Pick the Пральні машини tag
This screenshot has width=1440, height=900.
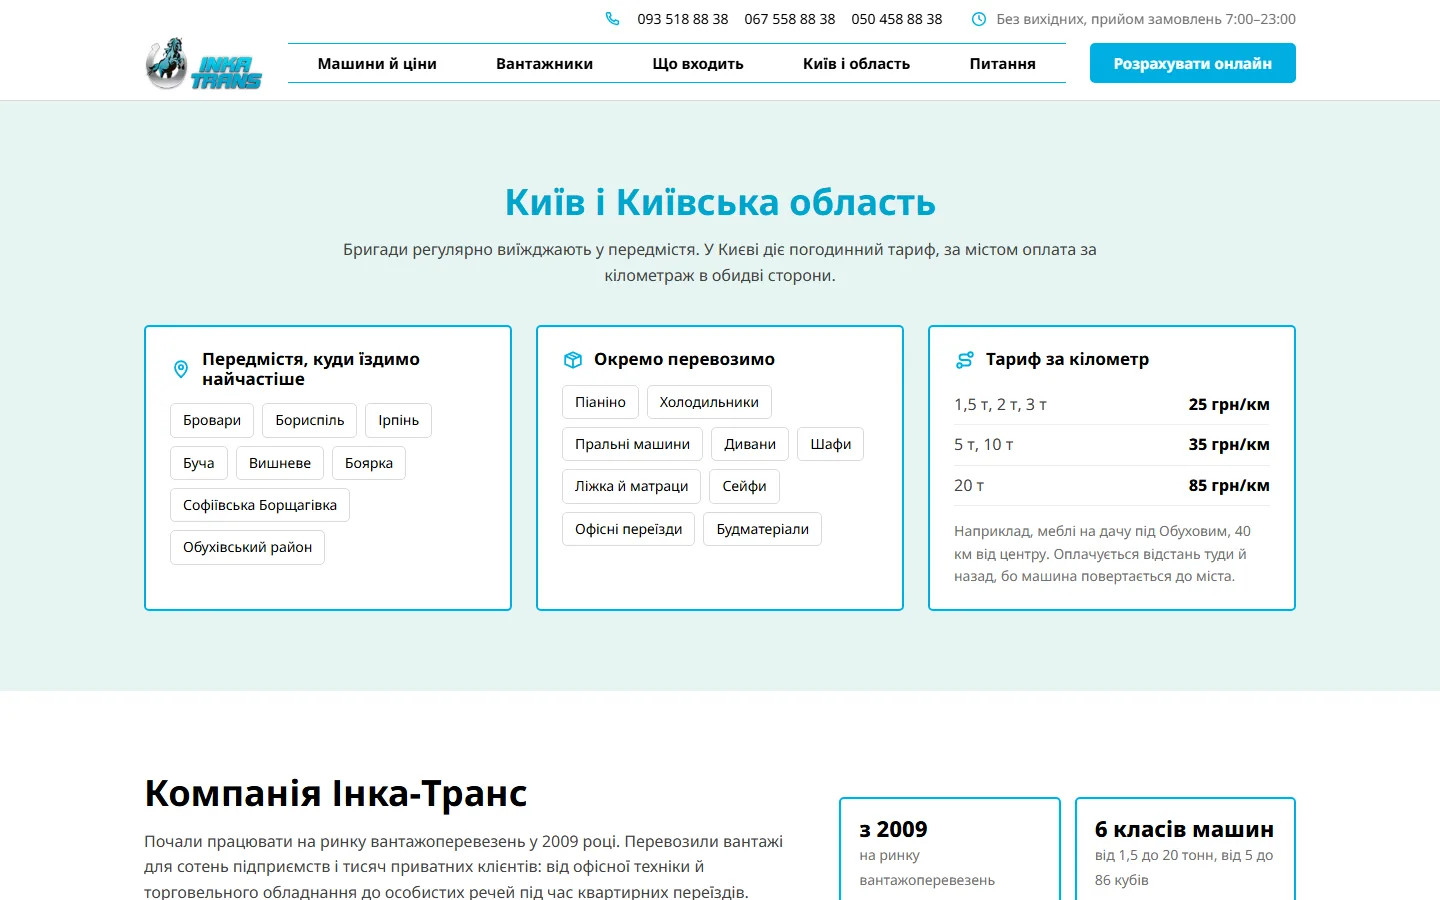(x=632, y=444)
